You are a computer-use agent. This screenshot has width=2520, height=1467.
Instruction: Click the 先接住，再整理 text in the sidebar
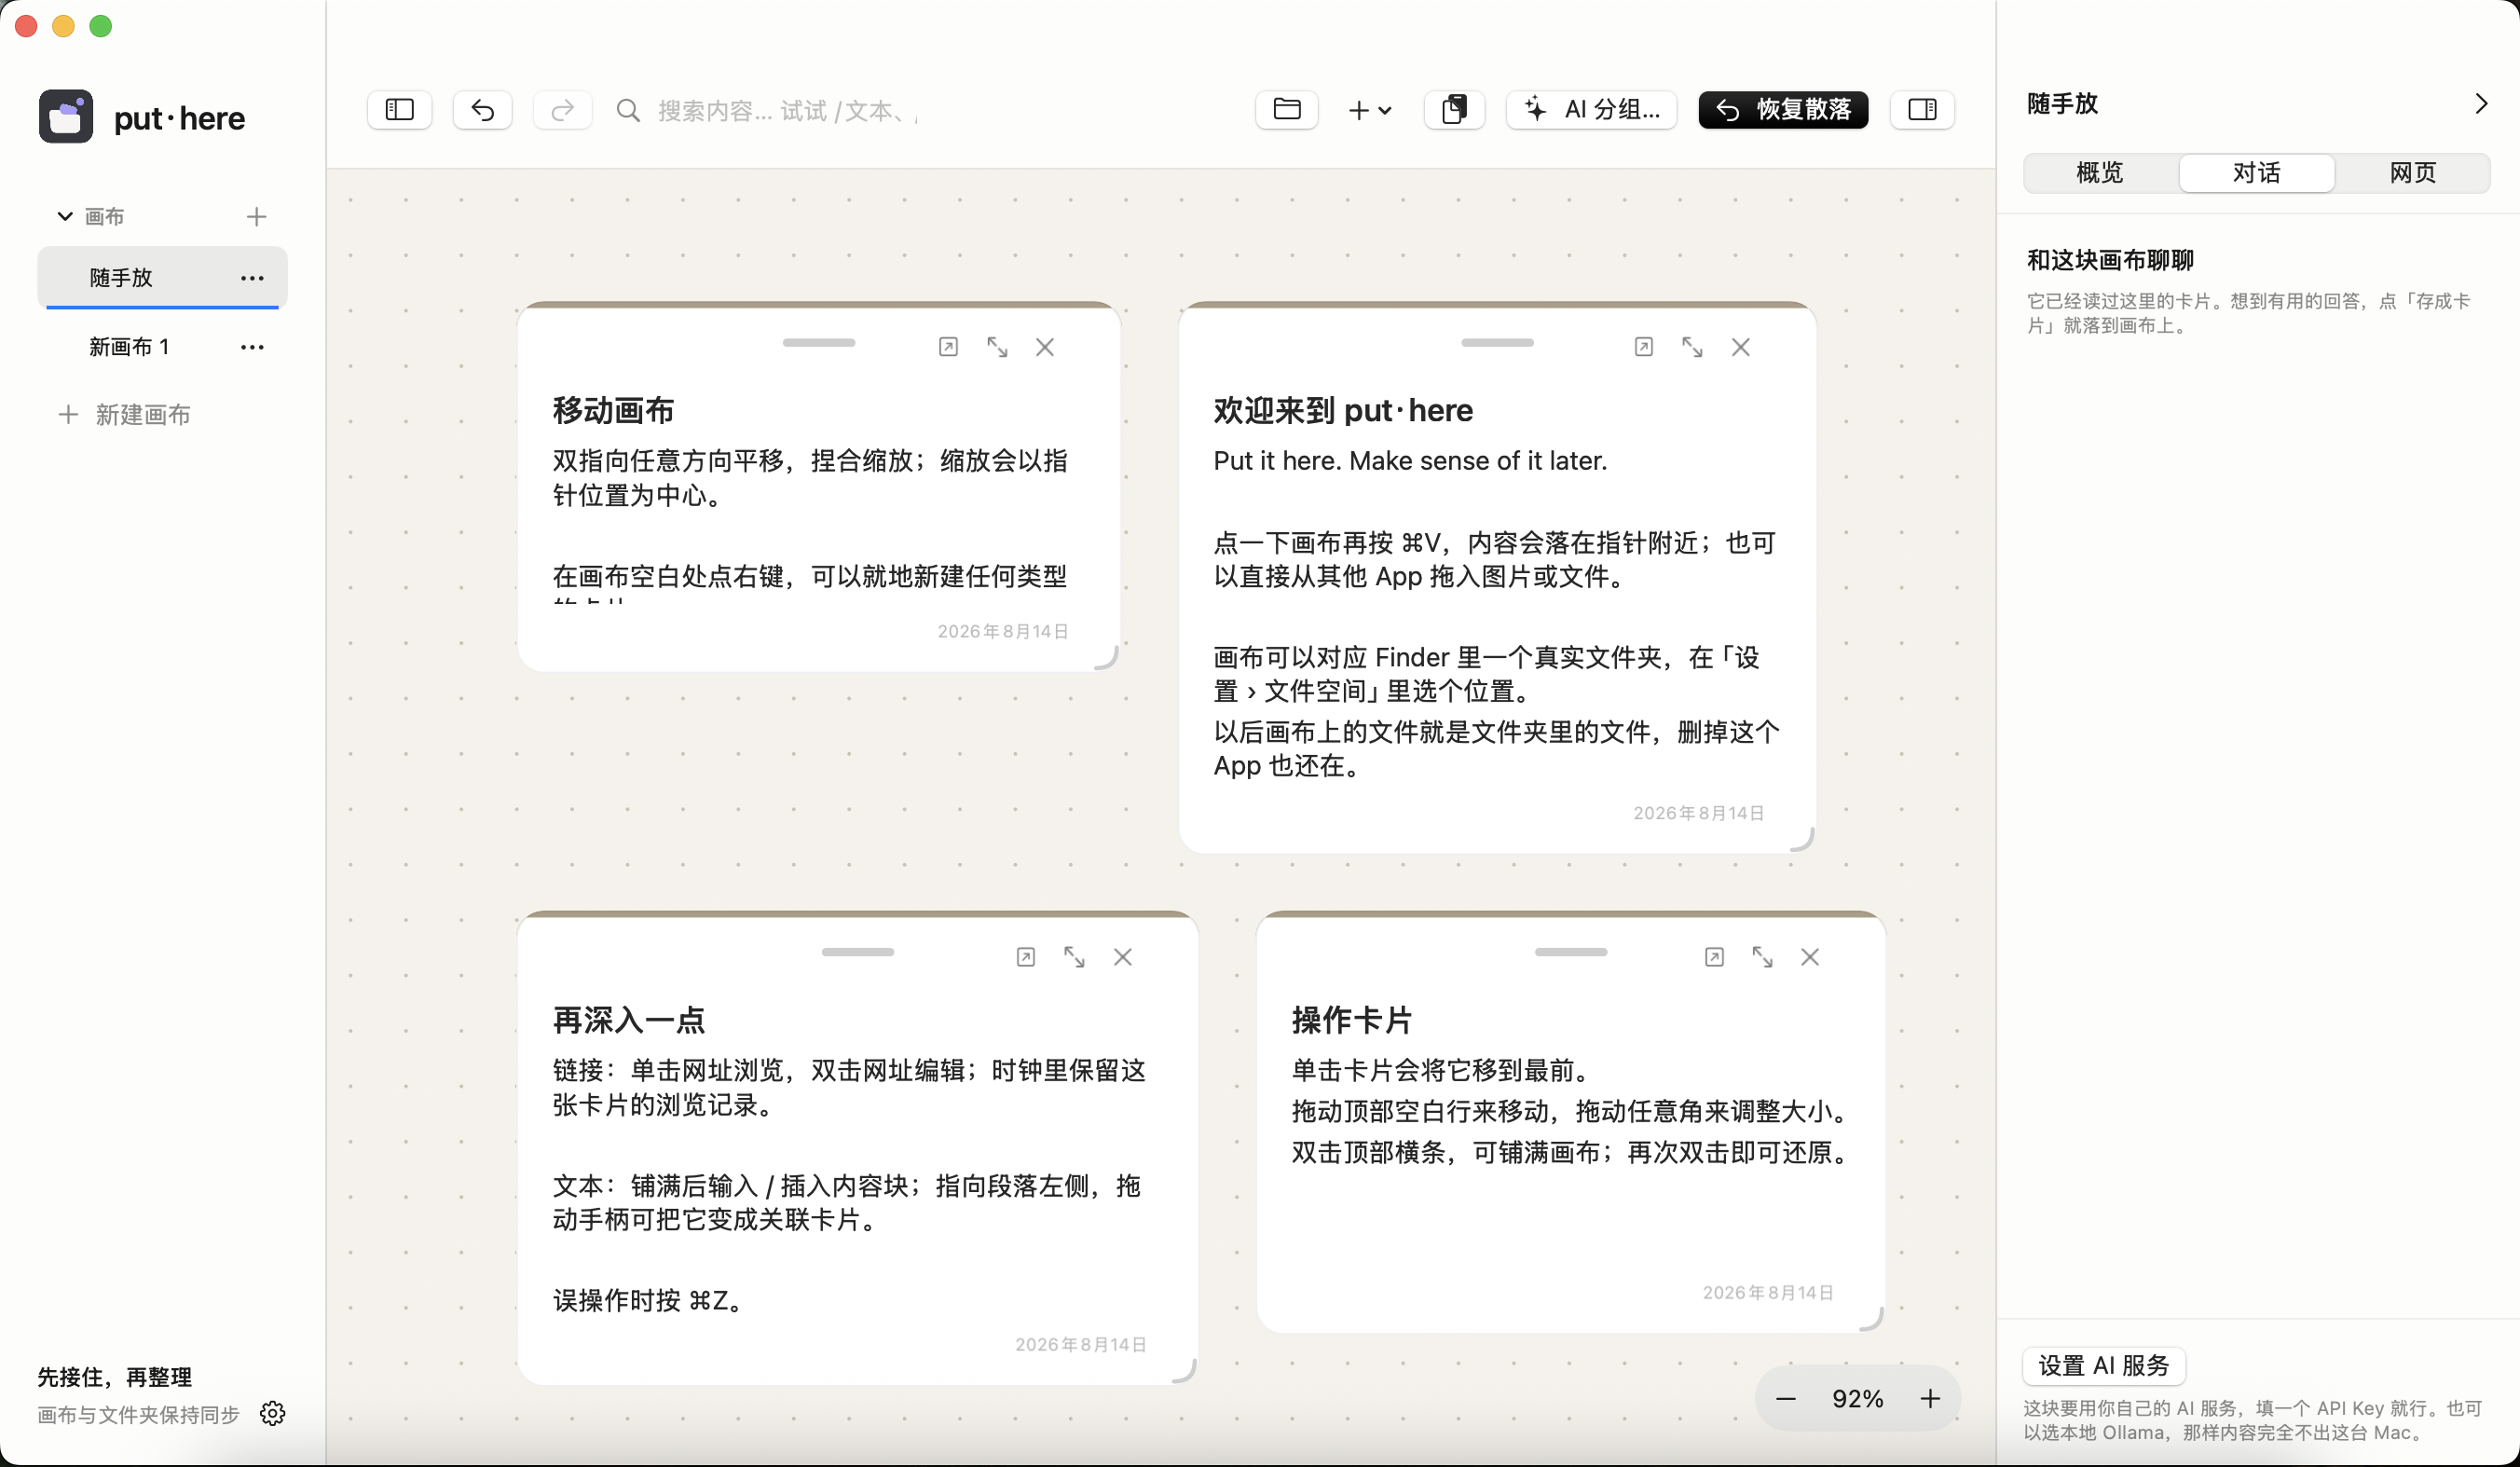[114, 1377]
